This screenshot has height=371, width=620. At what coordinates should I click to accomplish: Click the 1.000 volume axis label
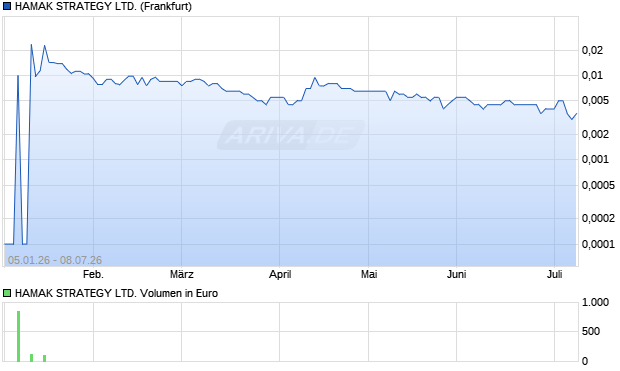tap(595, 303)
